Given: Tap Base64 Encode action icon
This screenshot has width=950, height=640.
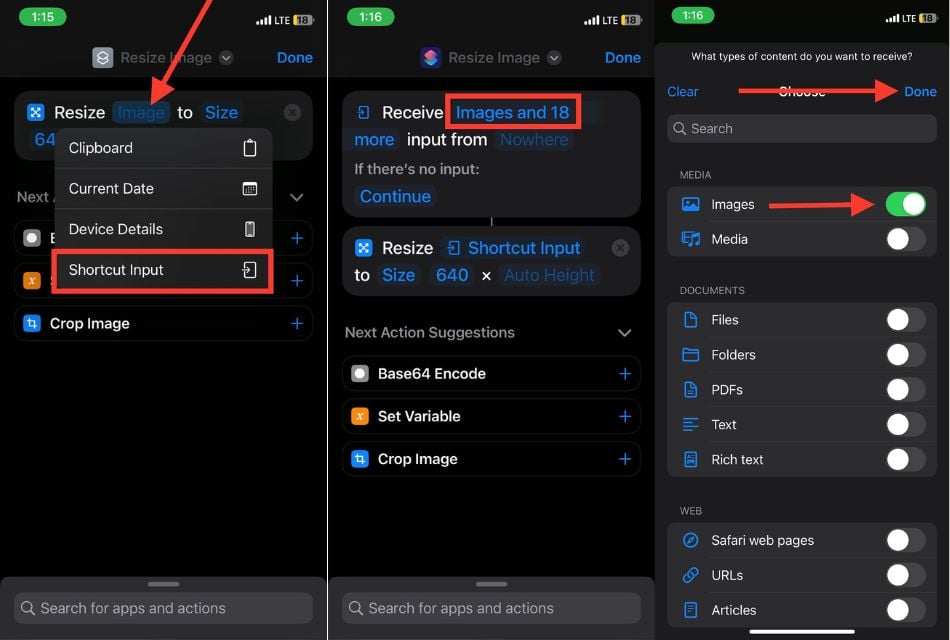Looking at the screenshot, I should click(360, 374).
